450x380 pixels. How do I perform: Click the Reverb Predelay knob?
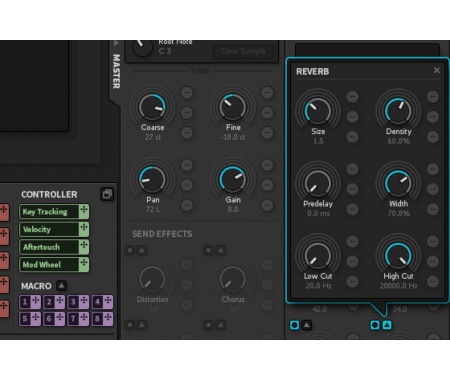pos(318,183)
